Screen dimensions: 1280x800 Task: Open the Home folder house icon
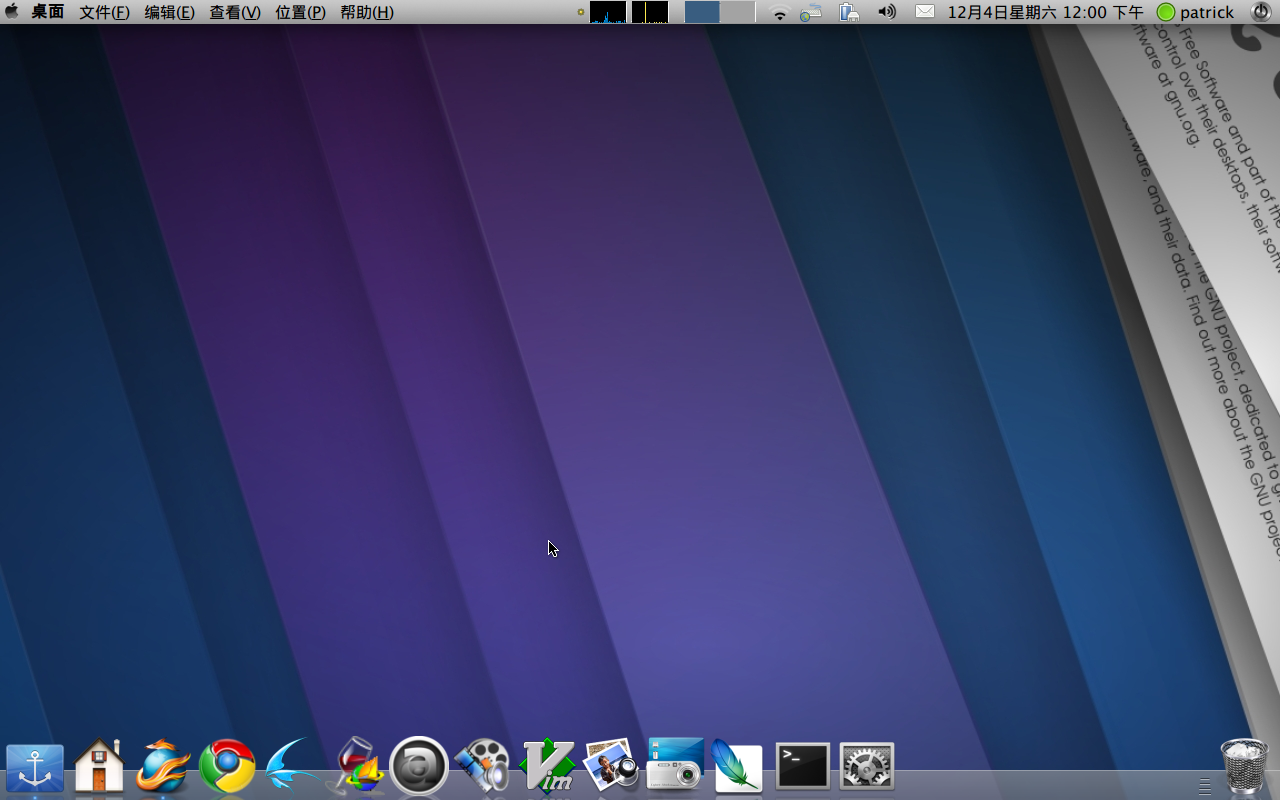coord(99,766)
